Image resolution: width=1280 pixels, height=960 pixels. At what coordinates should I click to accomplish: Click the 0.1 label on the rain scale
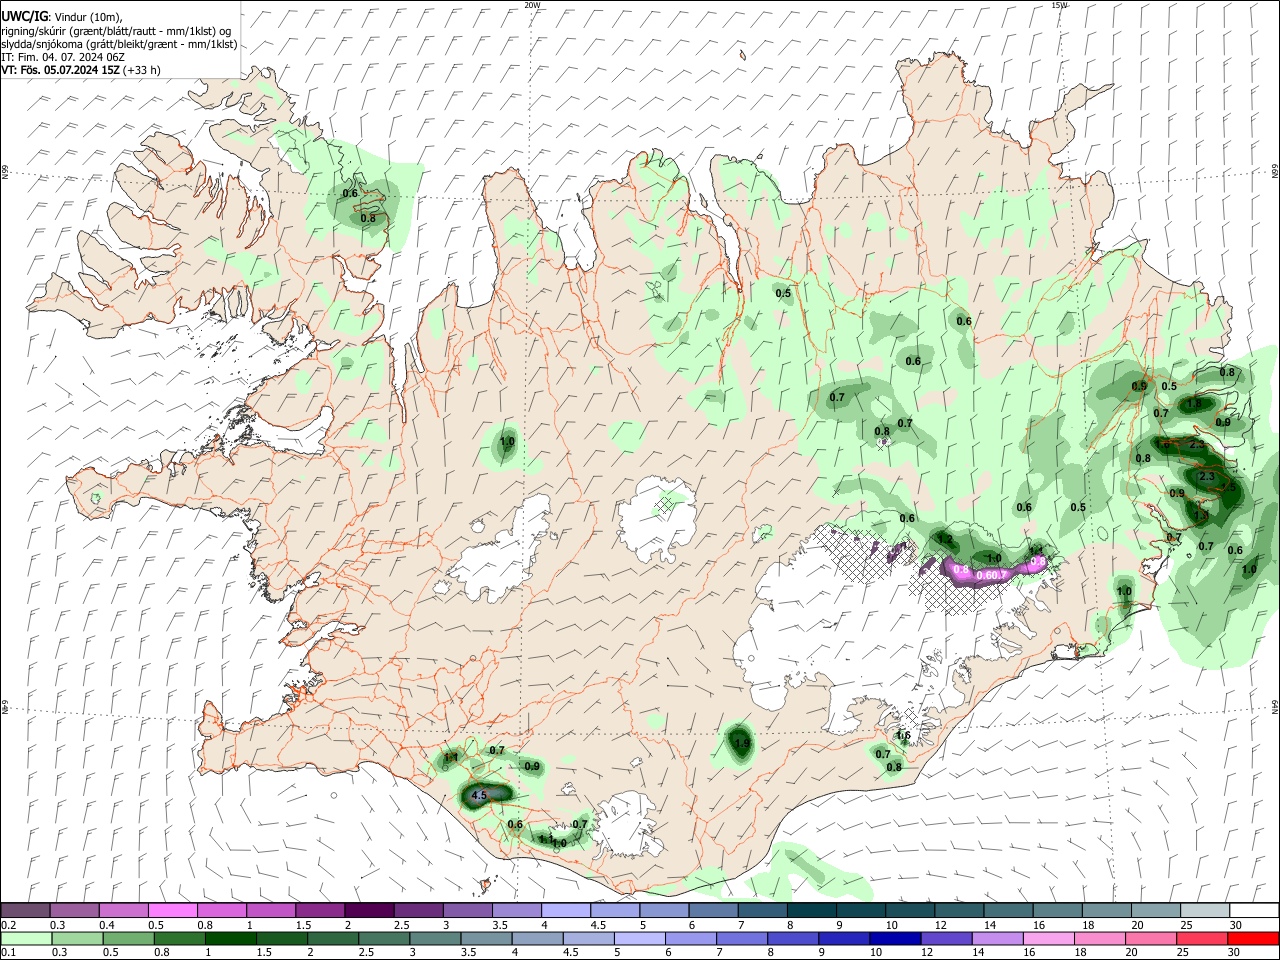pyautogui.click(x=8, y=953)
